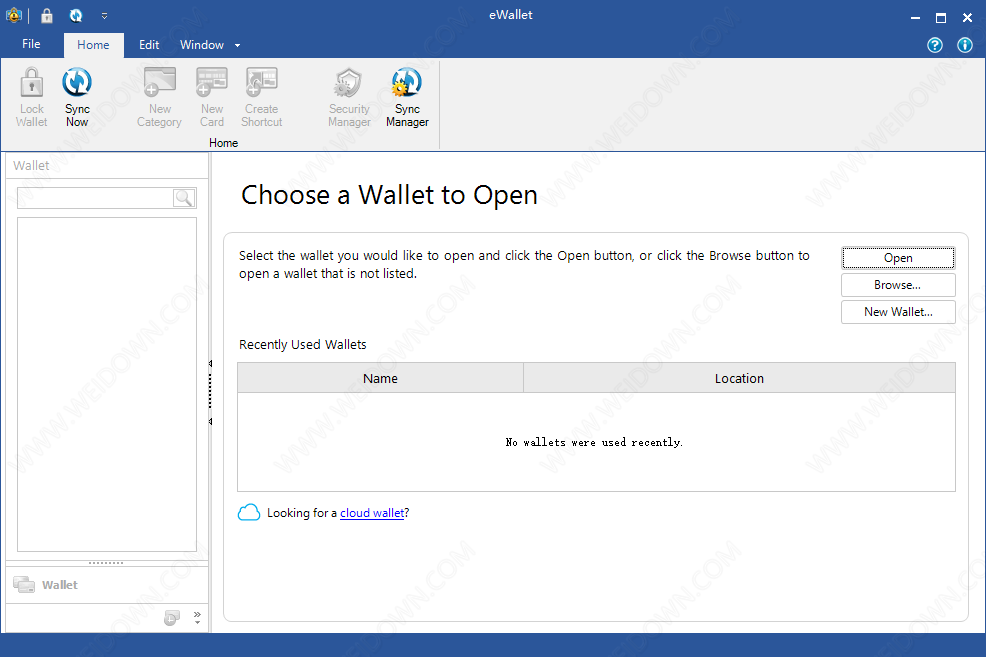This screenshot has width=986, height=657.
Task: Click the Wallet navigation pane button
Action: pyautogui.click(x=107, y=585)
